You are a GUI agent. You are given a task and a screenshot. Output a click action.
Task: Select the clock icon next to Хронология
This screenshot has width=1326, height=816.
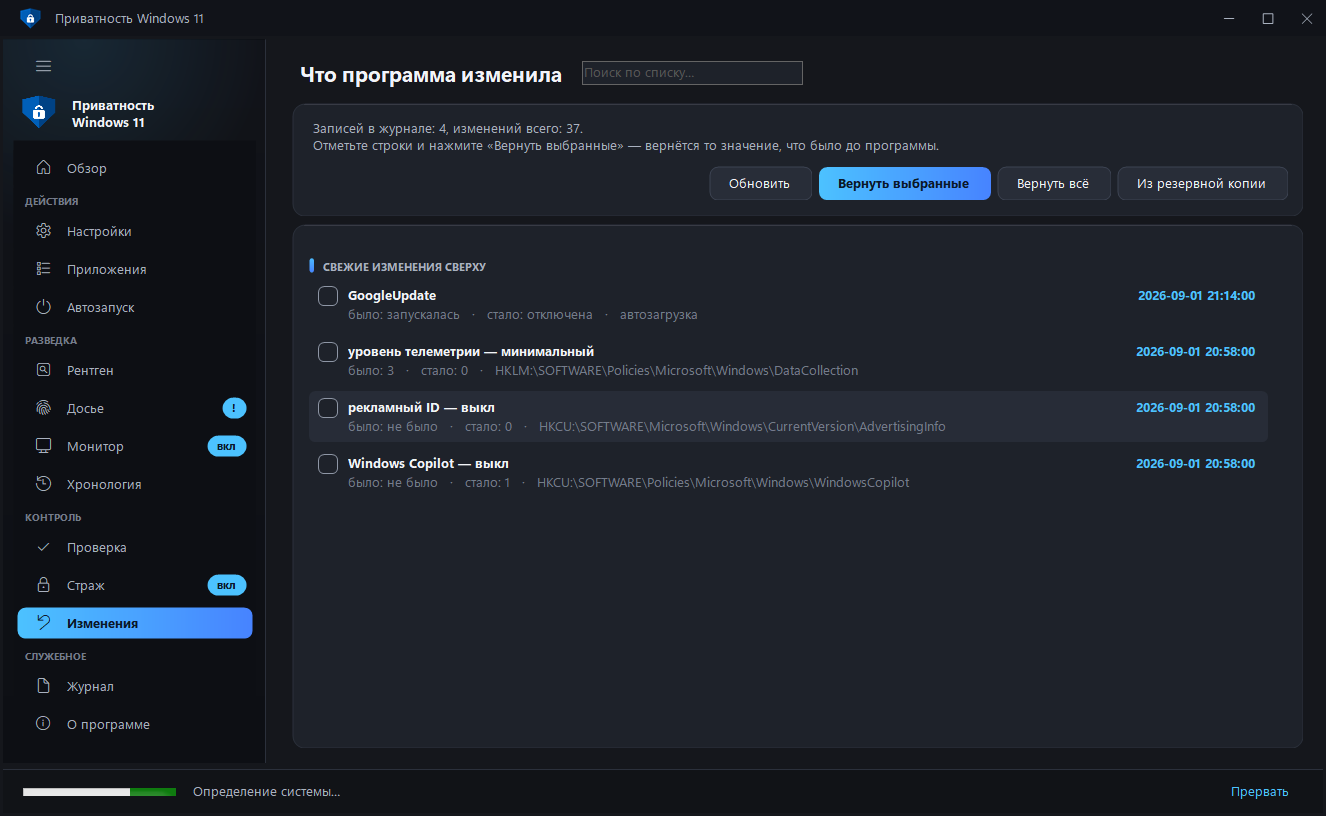(43, 484)
